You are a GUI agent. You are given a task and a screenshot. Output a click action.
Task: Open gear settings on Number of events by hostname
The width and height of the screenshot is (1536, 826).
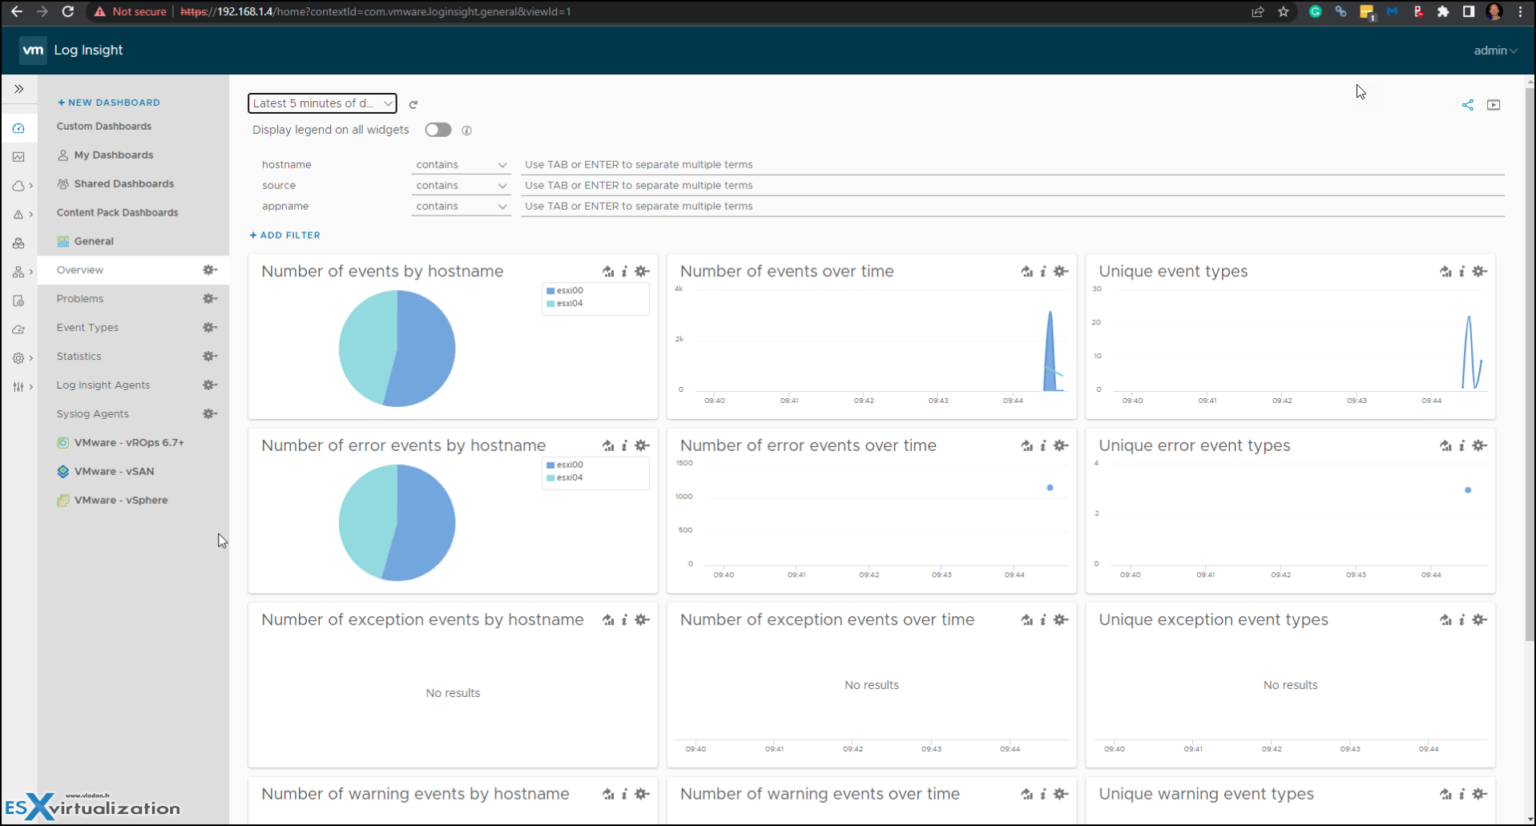641,270
